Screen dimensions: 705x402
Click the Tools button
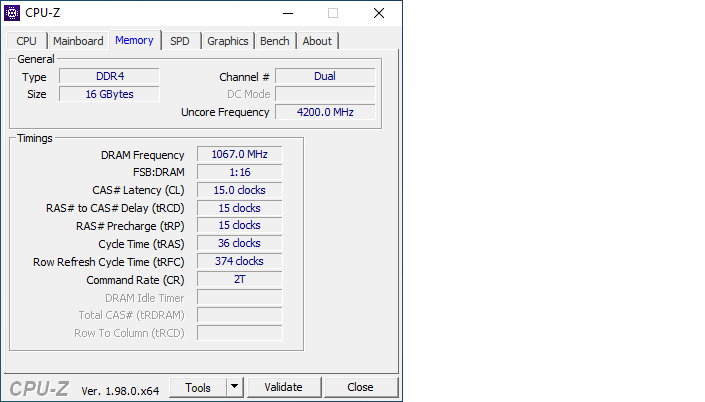(198, 388)
